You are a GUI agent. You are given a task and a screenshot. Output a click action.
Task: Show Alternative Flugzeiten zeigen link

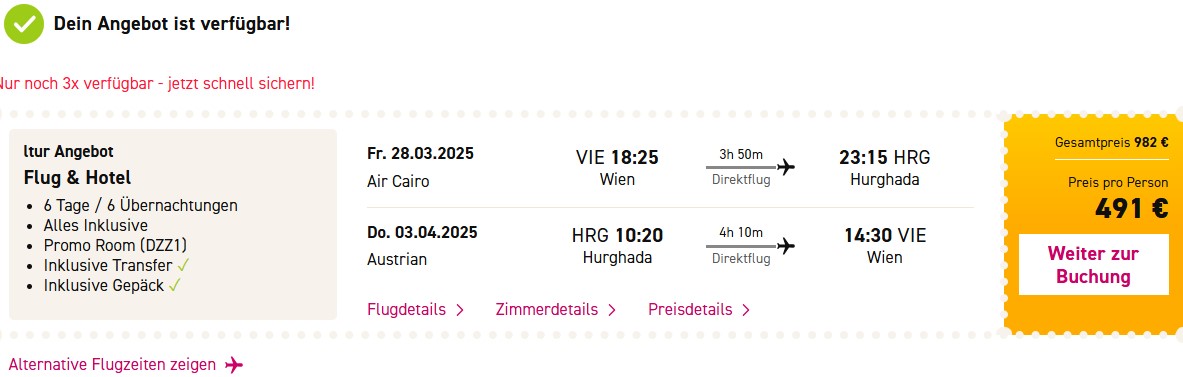pos(112,365)
